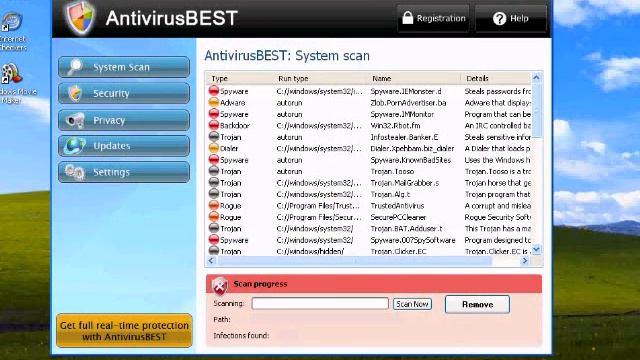Open Help from the header
This screenshot has width=640, height=360.
click(x=511, y=18)
